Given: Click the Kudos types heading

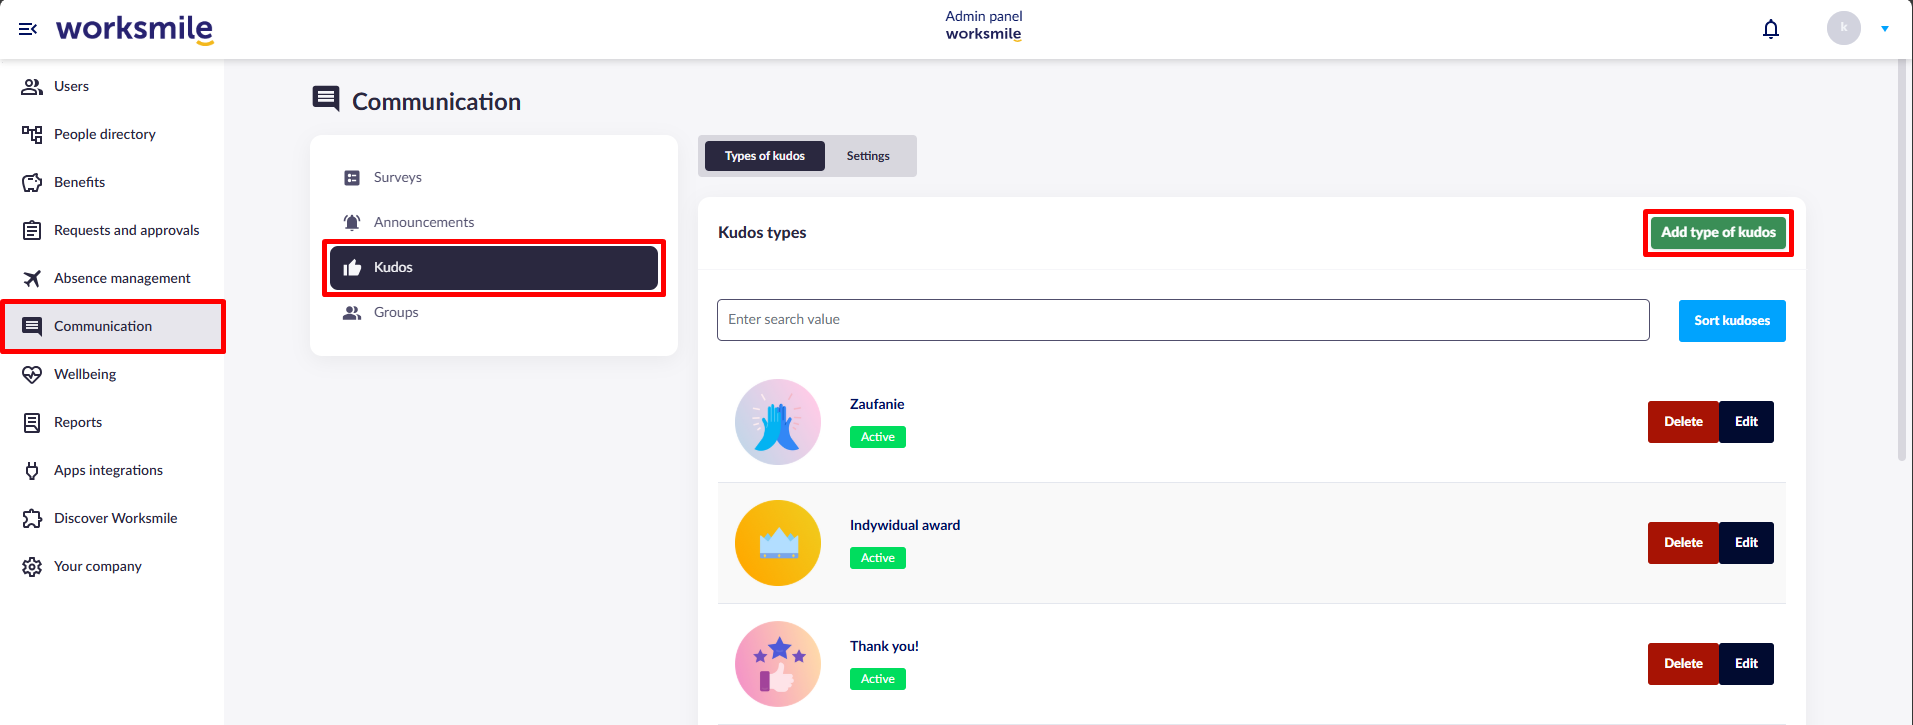Looking at the screenshot, I should (762, 232).
